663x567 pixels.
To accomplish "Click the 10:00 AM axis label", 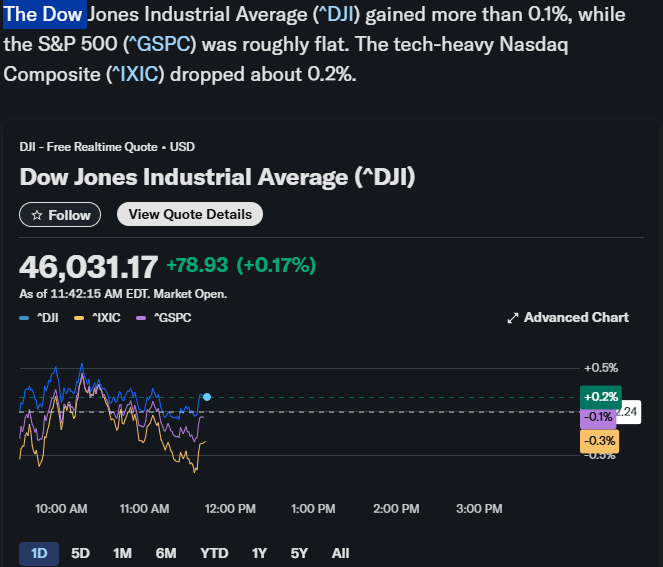I will pyautogui.click(x=61, y=509).
